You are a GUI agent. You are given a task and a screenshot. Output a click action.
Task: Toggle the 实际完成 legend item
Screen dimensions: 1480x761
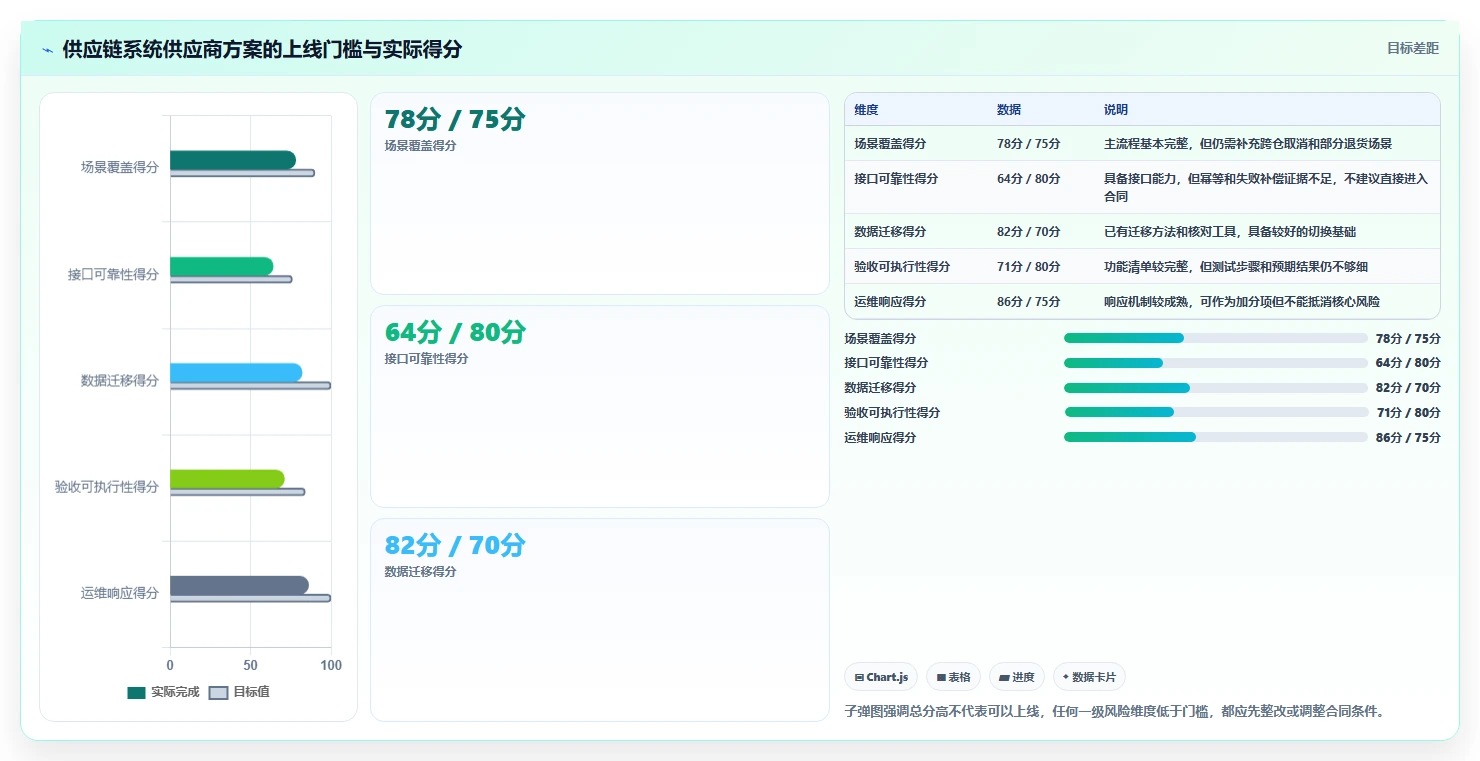(163, 692)
